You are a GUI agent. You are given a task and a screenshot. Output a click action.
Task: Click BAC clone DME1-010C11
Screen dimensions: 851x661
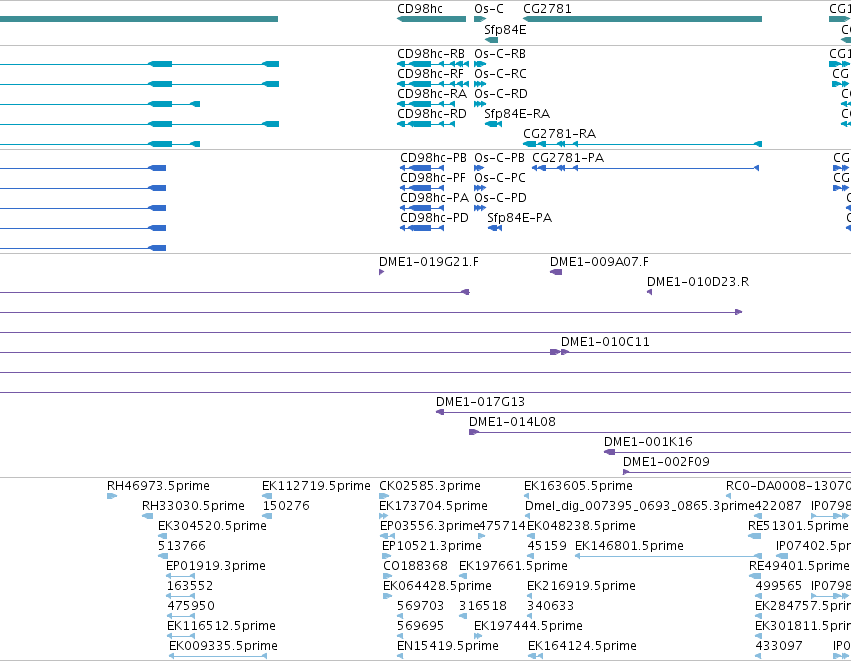click(605, 342)
